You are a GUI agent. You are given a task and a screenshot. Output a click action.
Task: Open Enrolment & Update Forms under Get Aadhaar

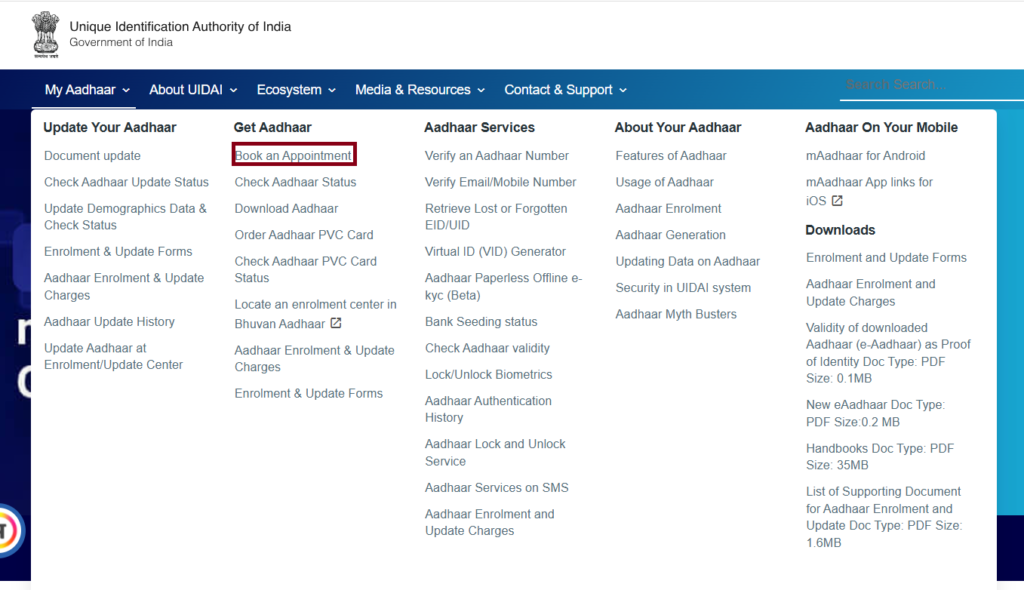click(x=308, y=393)
